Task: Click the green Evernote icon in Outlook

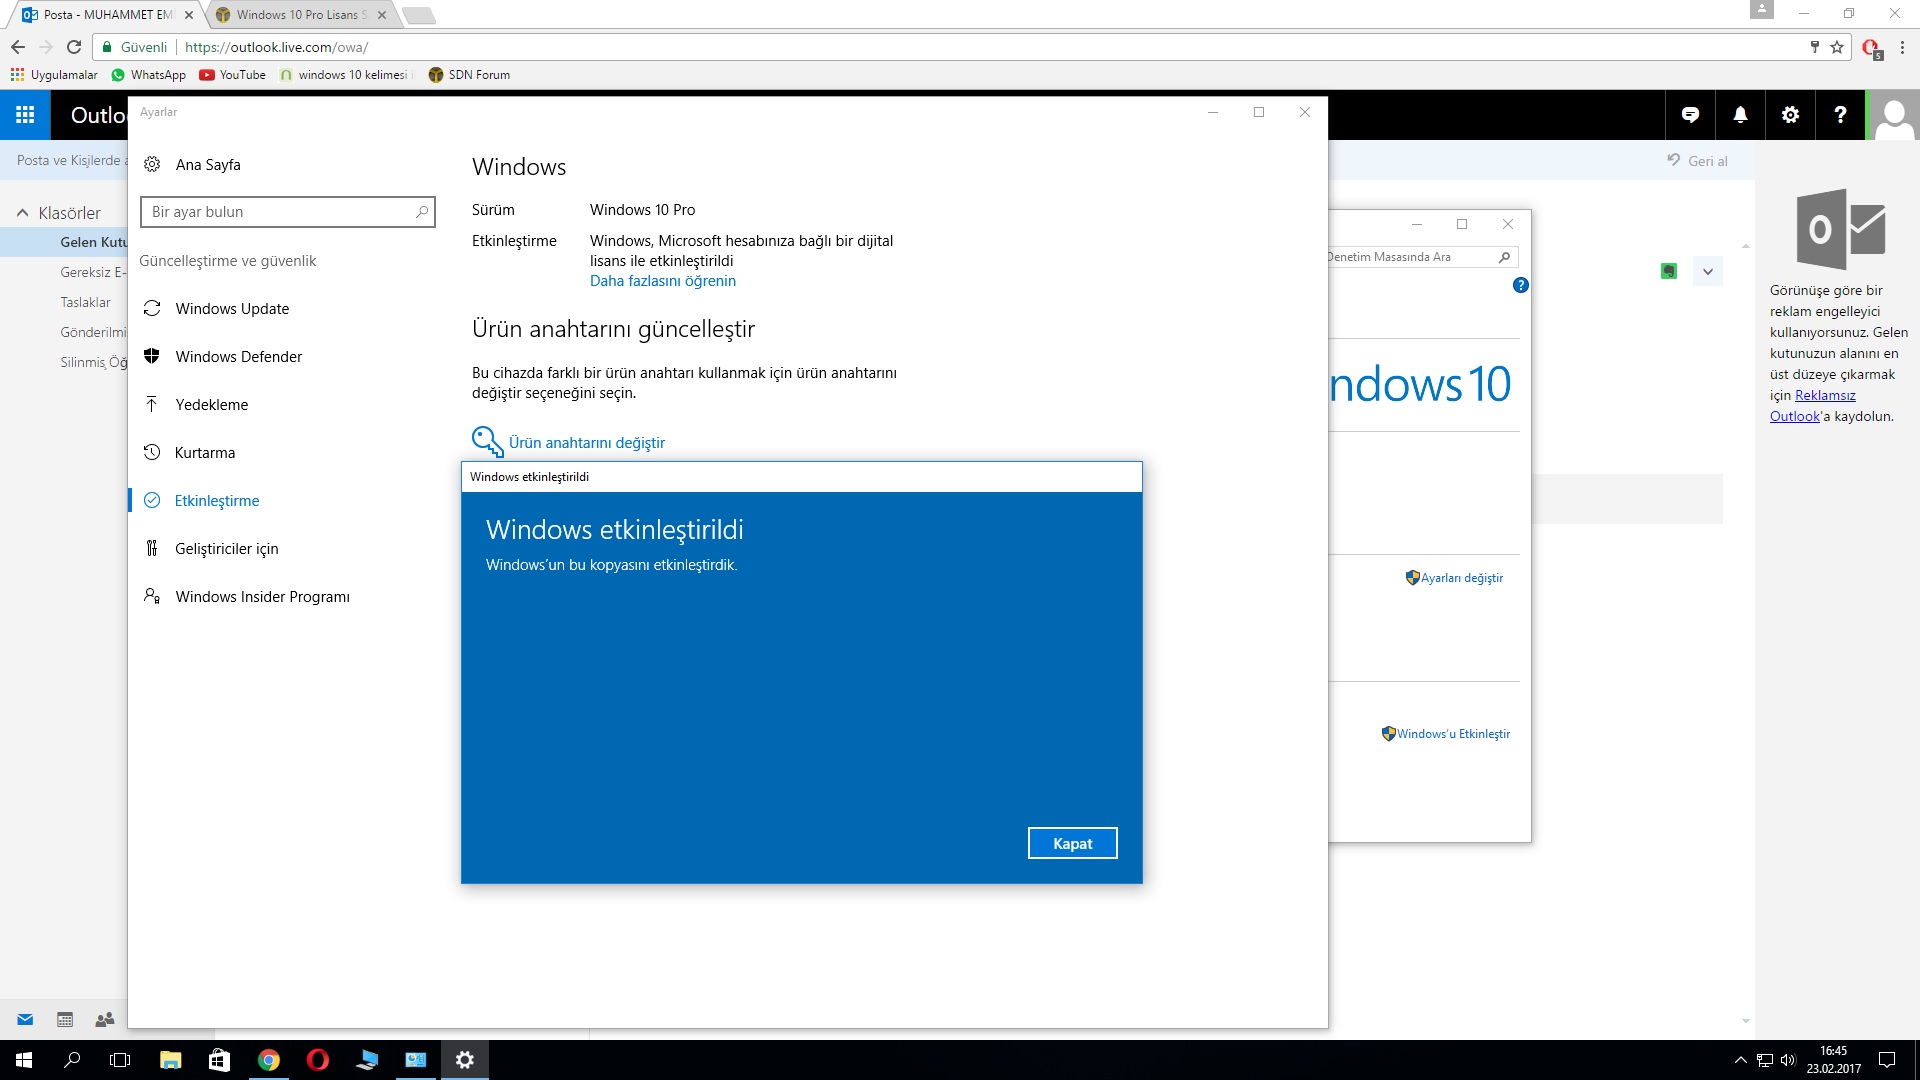Action: [x=1668, y=271]
